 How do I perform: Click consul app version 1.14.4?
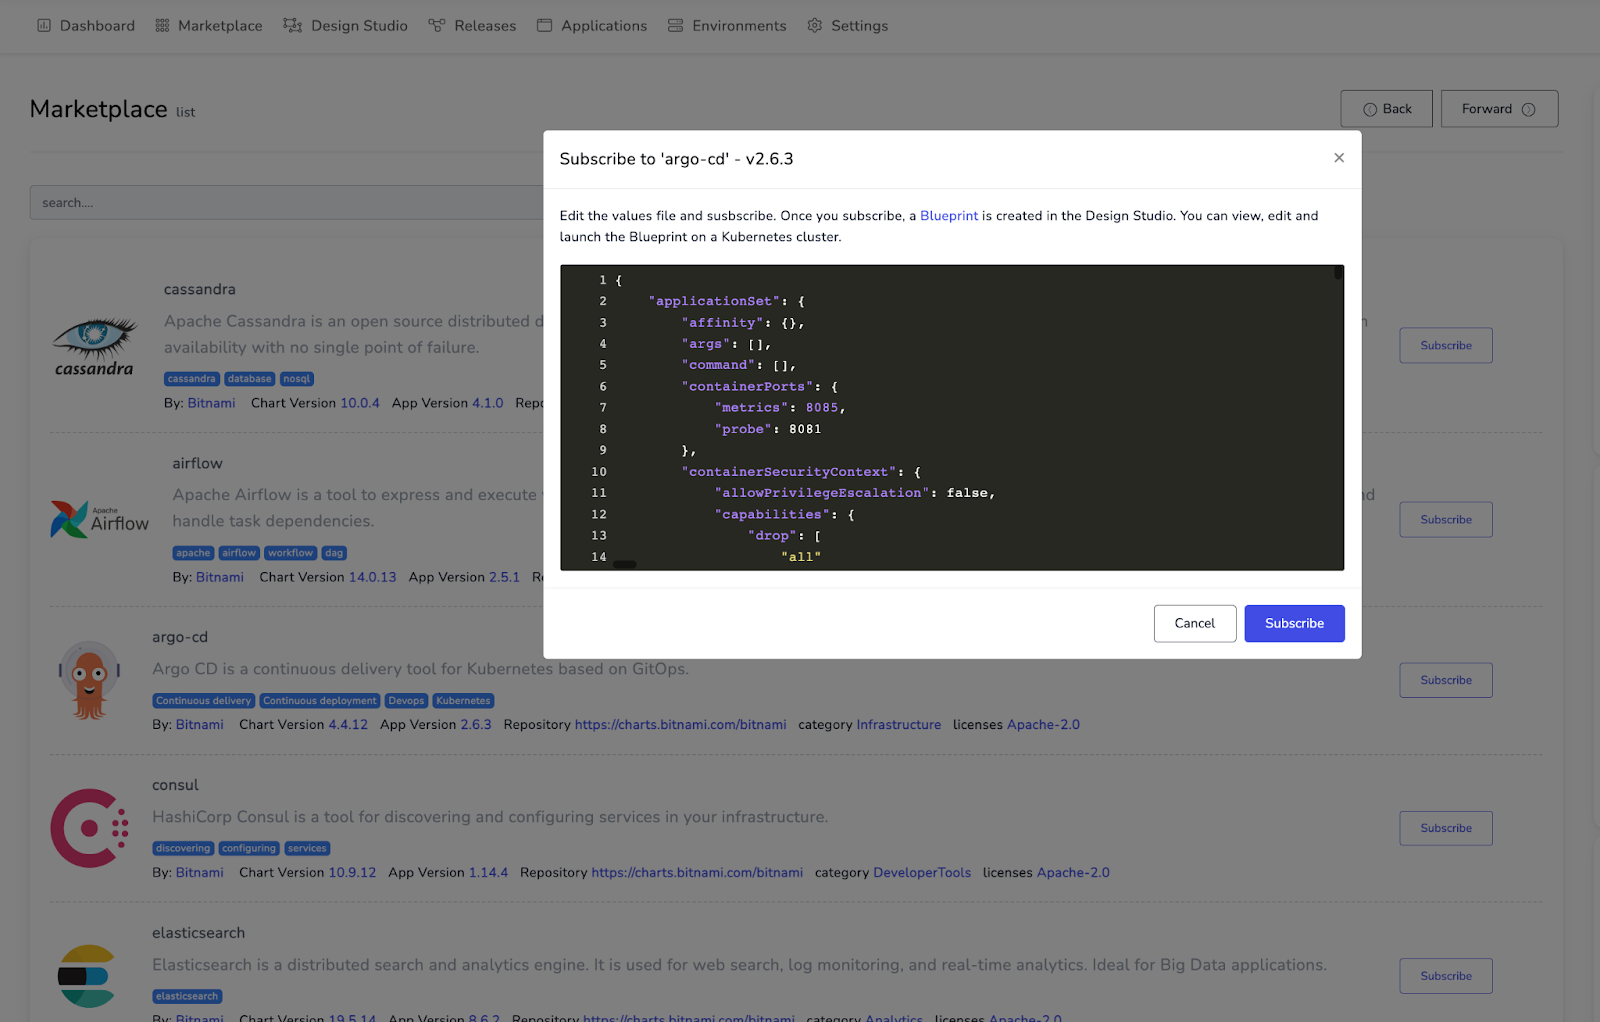[x=488, y=873]
